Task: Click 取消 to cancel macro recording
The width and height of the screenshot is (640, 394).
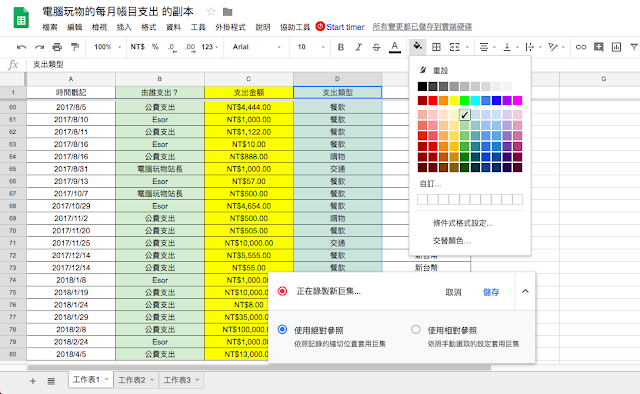Action: [453, 292]
